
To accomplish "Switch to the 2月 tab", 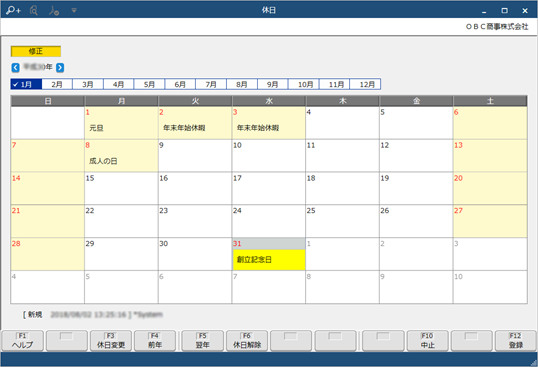I will coord(57,84).
